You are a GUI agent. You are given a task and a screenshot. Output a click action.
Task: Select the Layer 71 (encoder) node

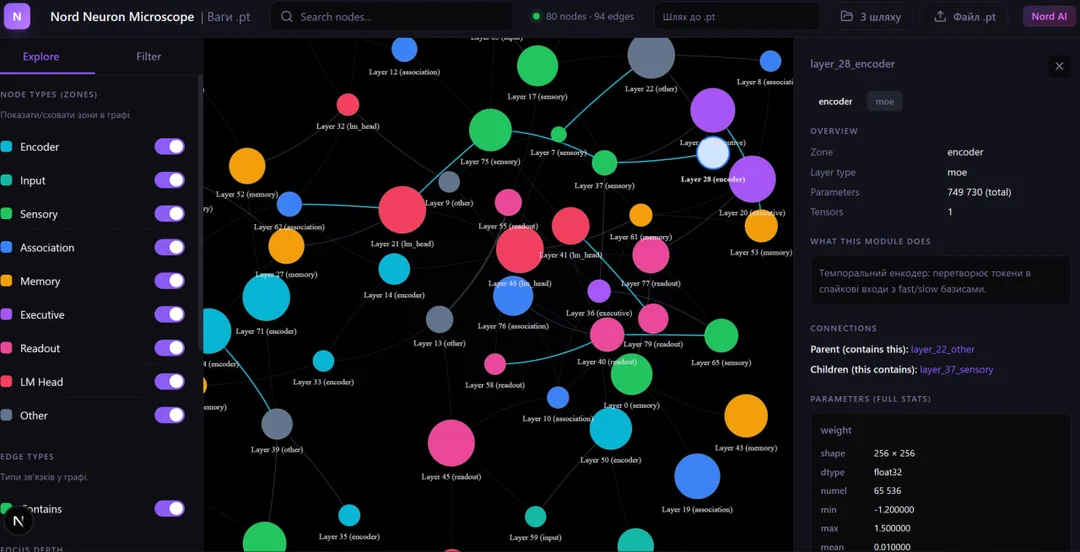tap(266, 298)
